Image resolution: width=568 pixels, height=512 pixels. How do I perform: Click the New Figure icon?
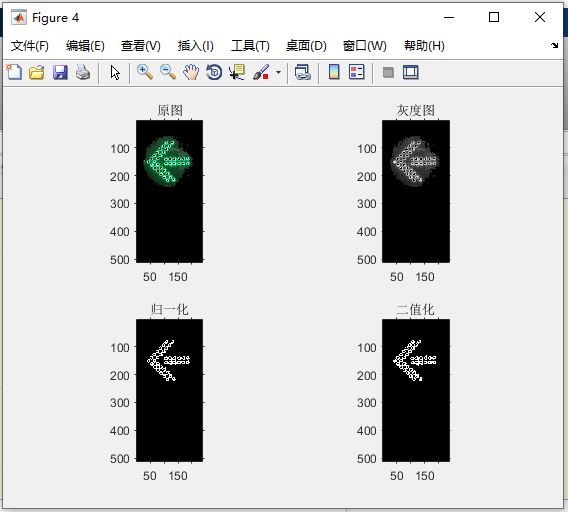point(14,72)
